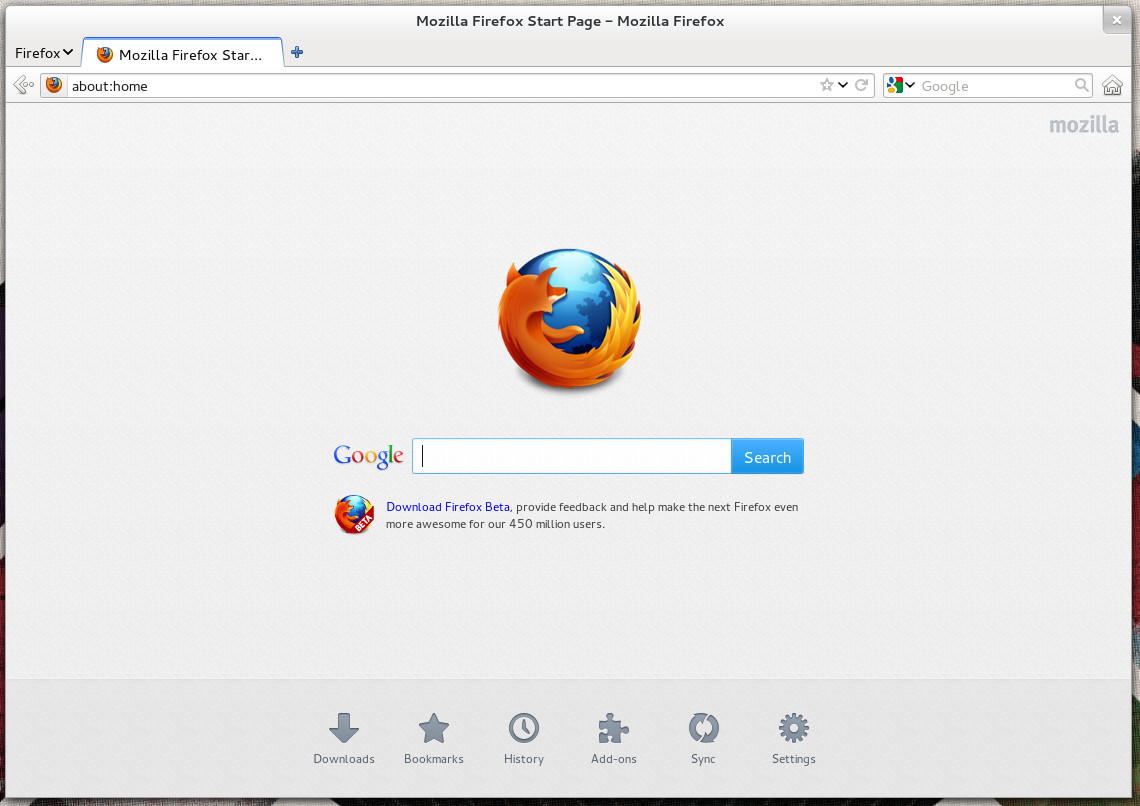Click the Firefox site identity icon in URL bar
Image resolution: width=1140 pixels, height=806 pixels.
pos(54,86)
